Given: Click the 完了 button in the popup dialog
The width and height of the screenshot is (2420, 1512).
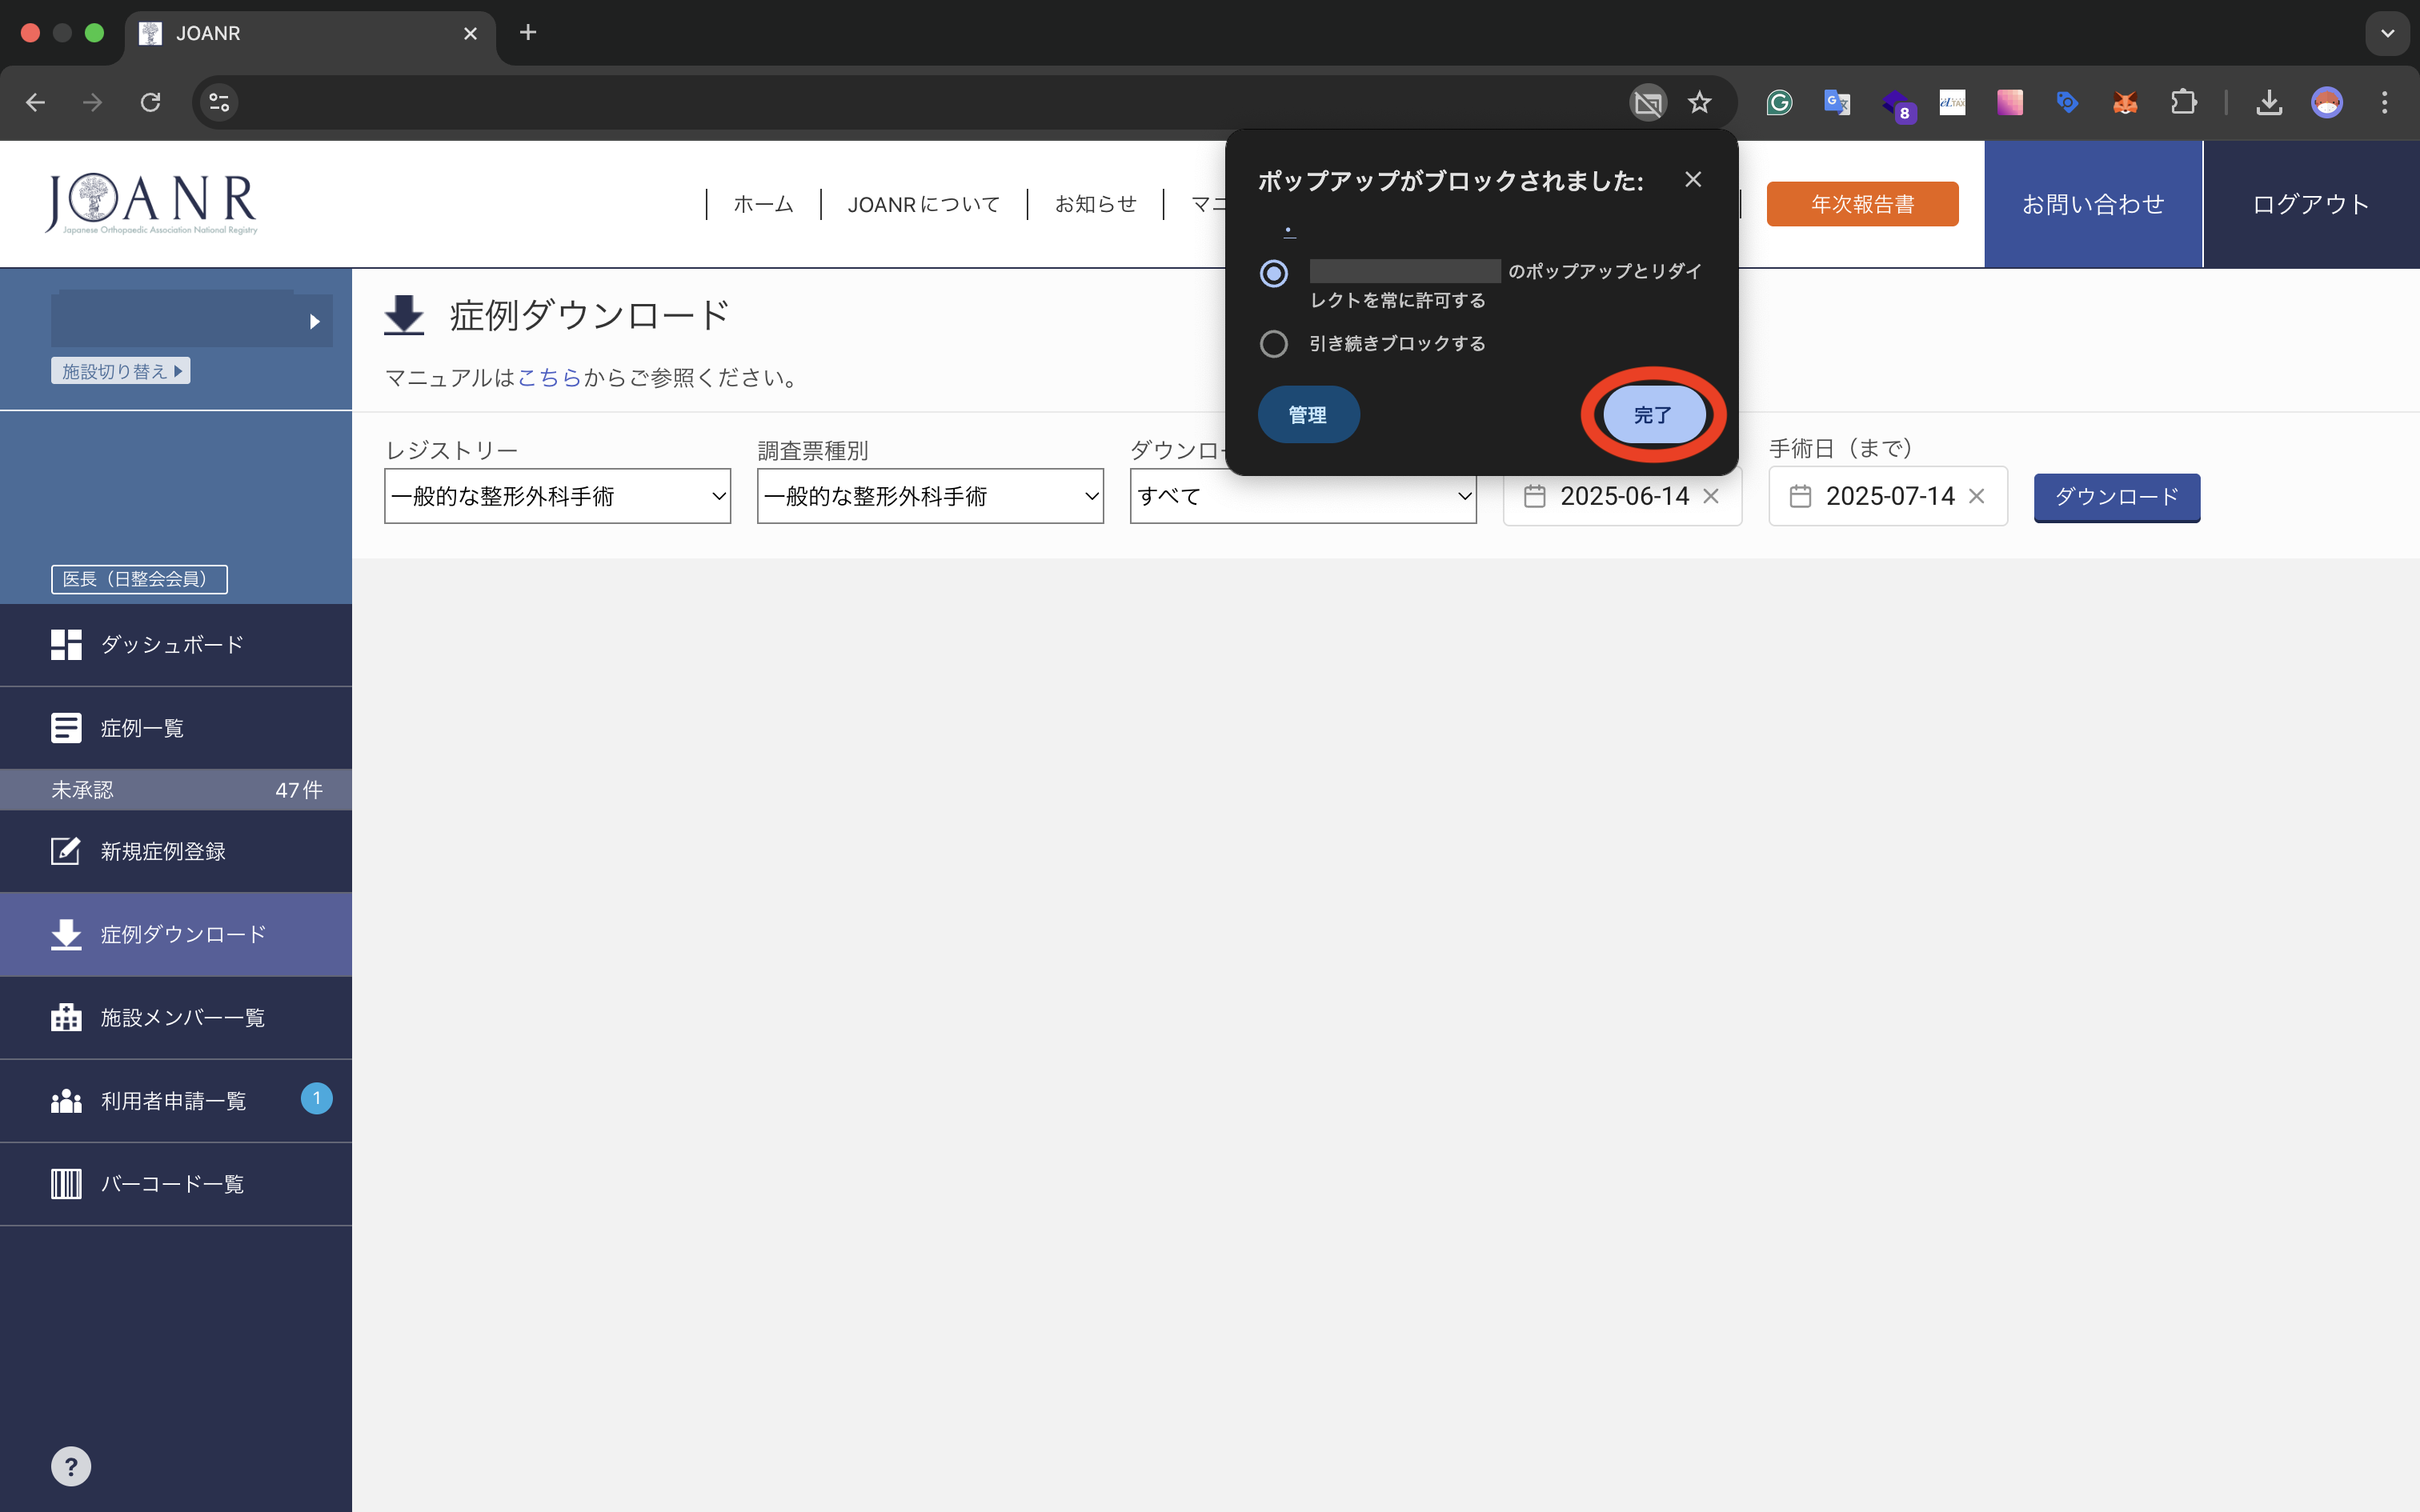Looking at the screenshot, I should pyautogui.click(x=1652, y=414).
